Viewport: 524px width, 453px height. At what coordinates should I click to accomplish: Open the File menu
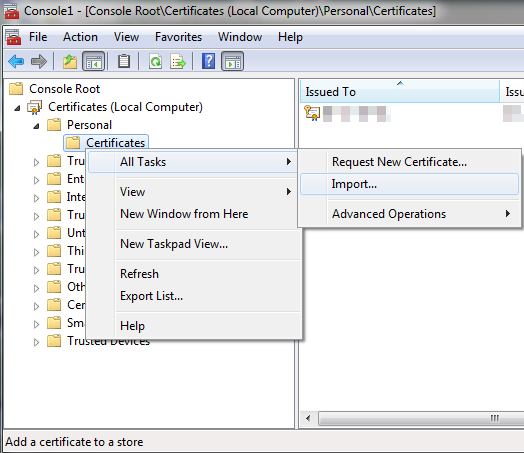(38, 37)
